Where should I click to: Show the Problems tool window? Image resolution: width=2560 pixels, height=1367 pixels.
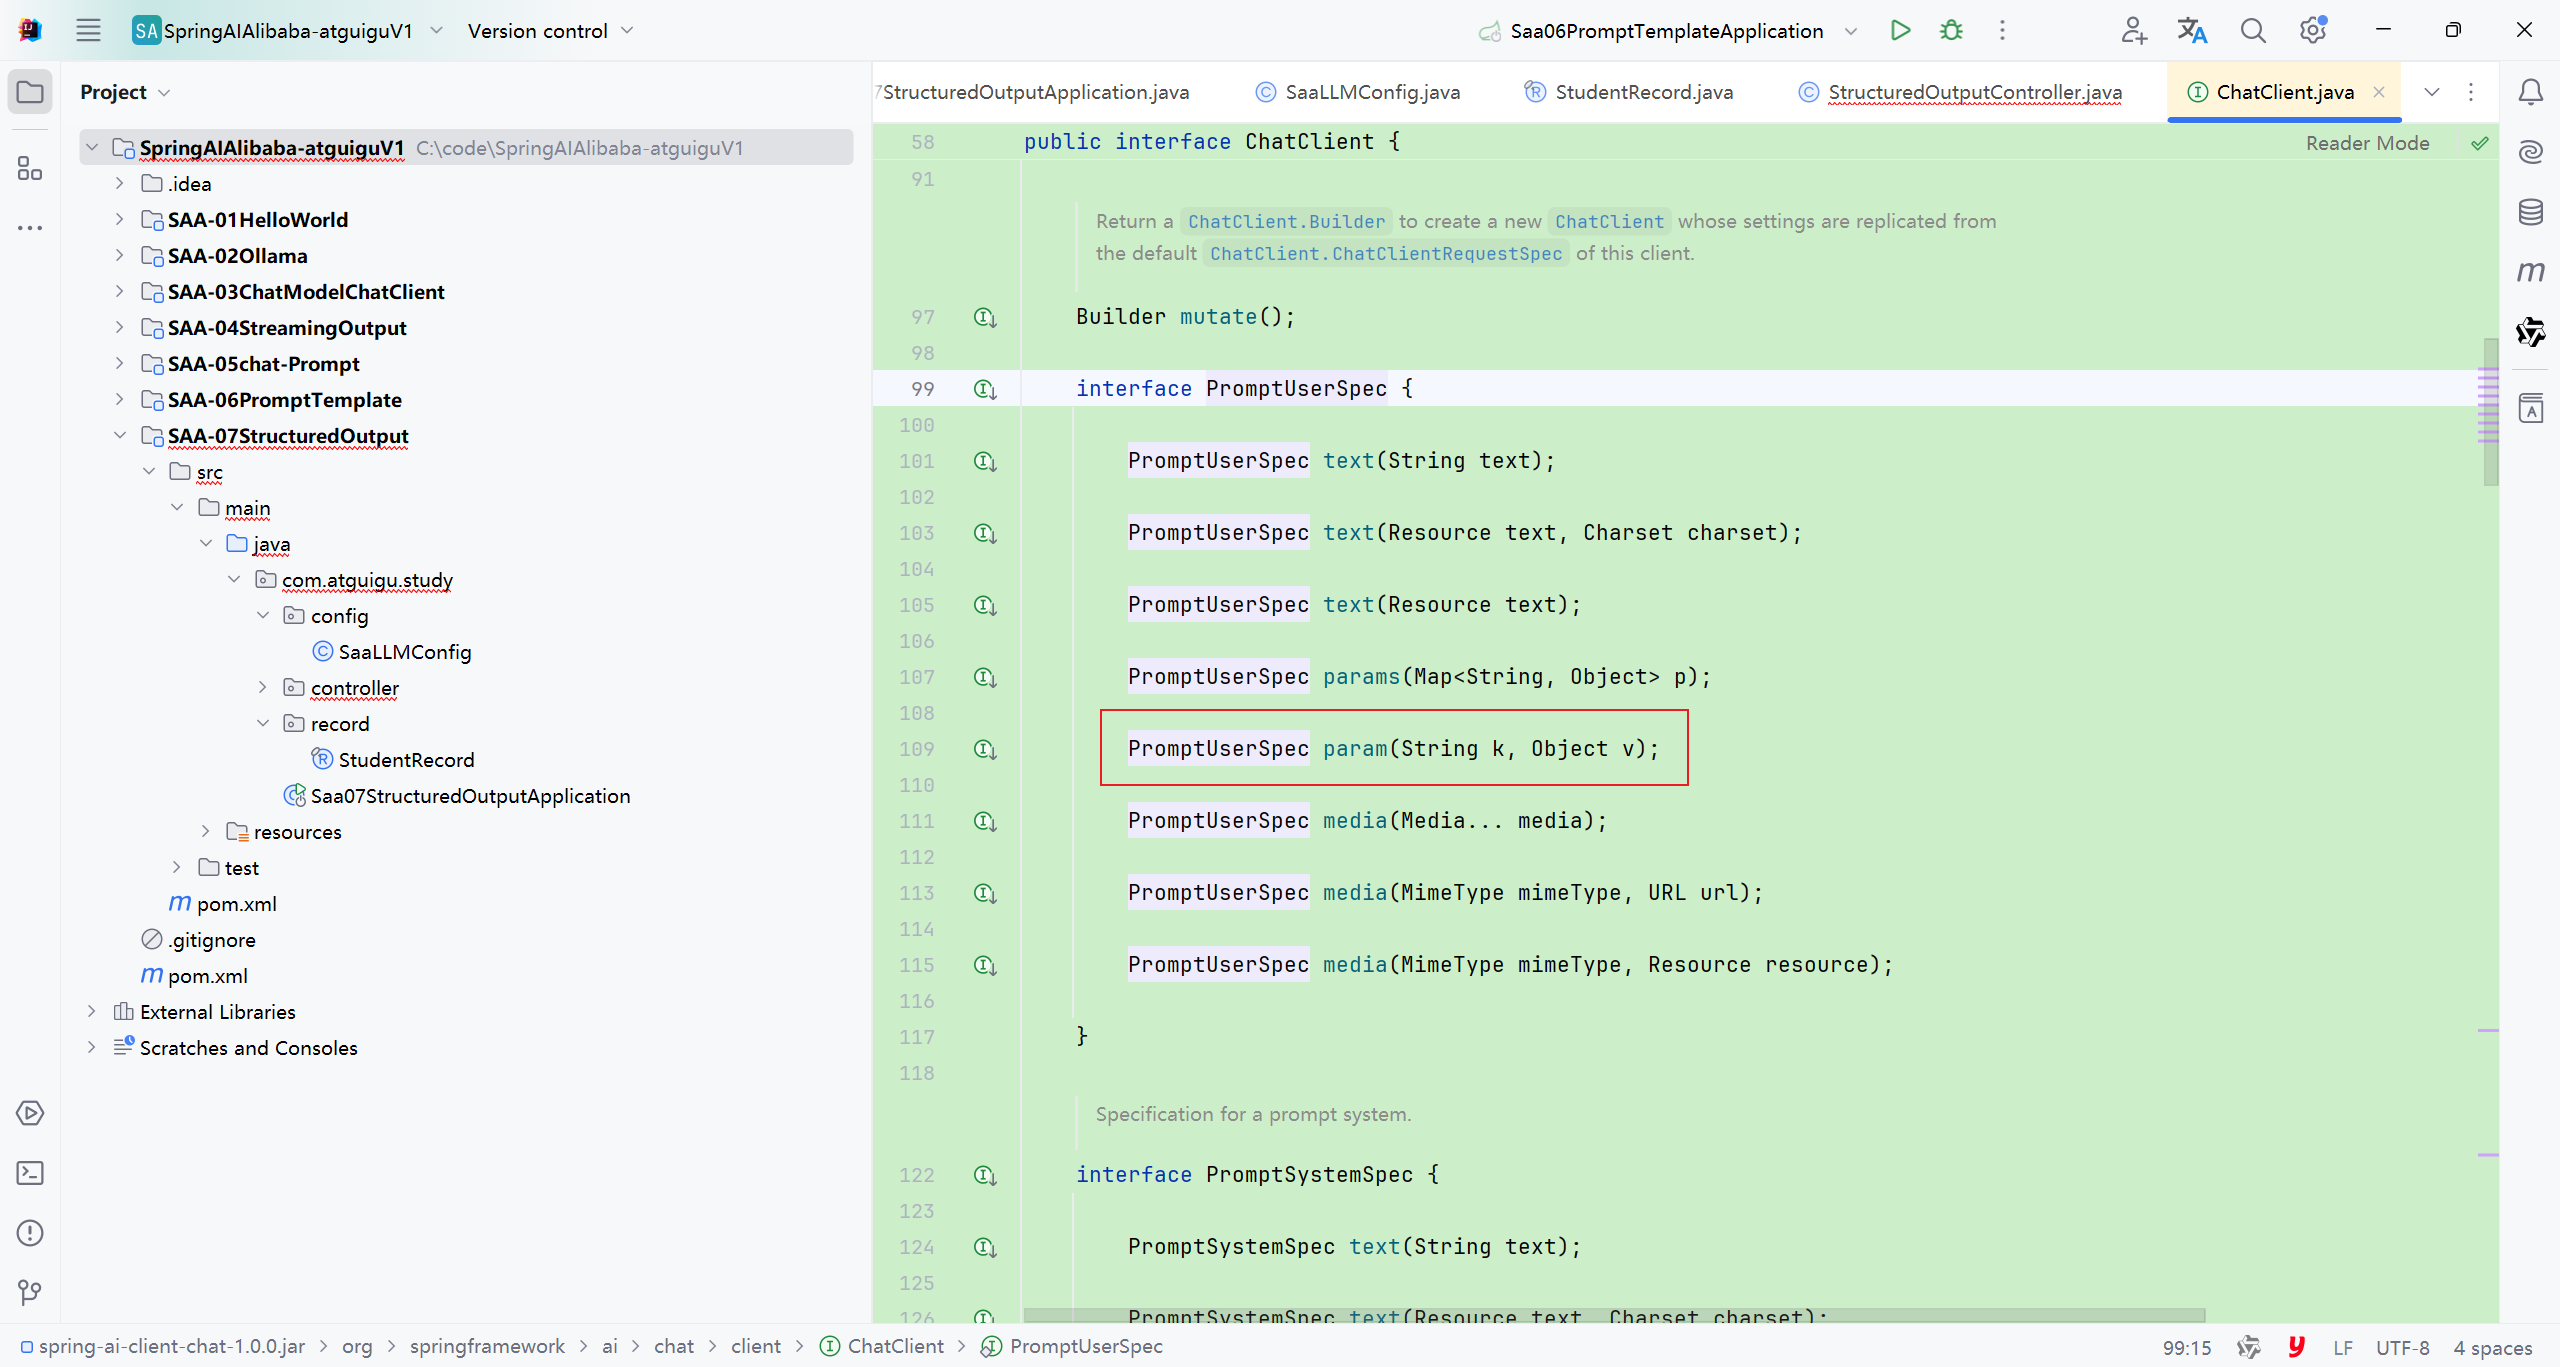tap(30, 1233)
